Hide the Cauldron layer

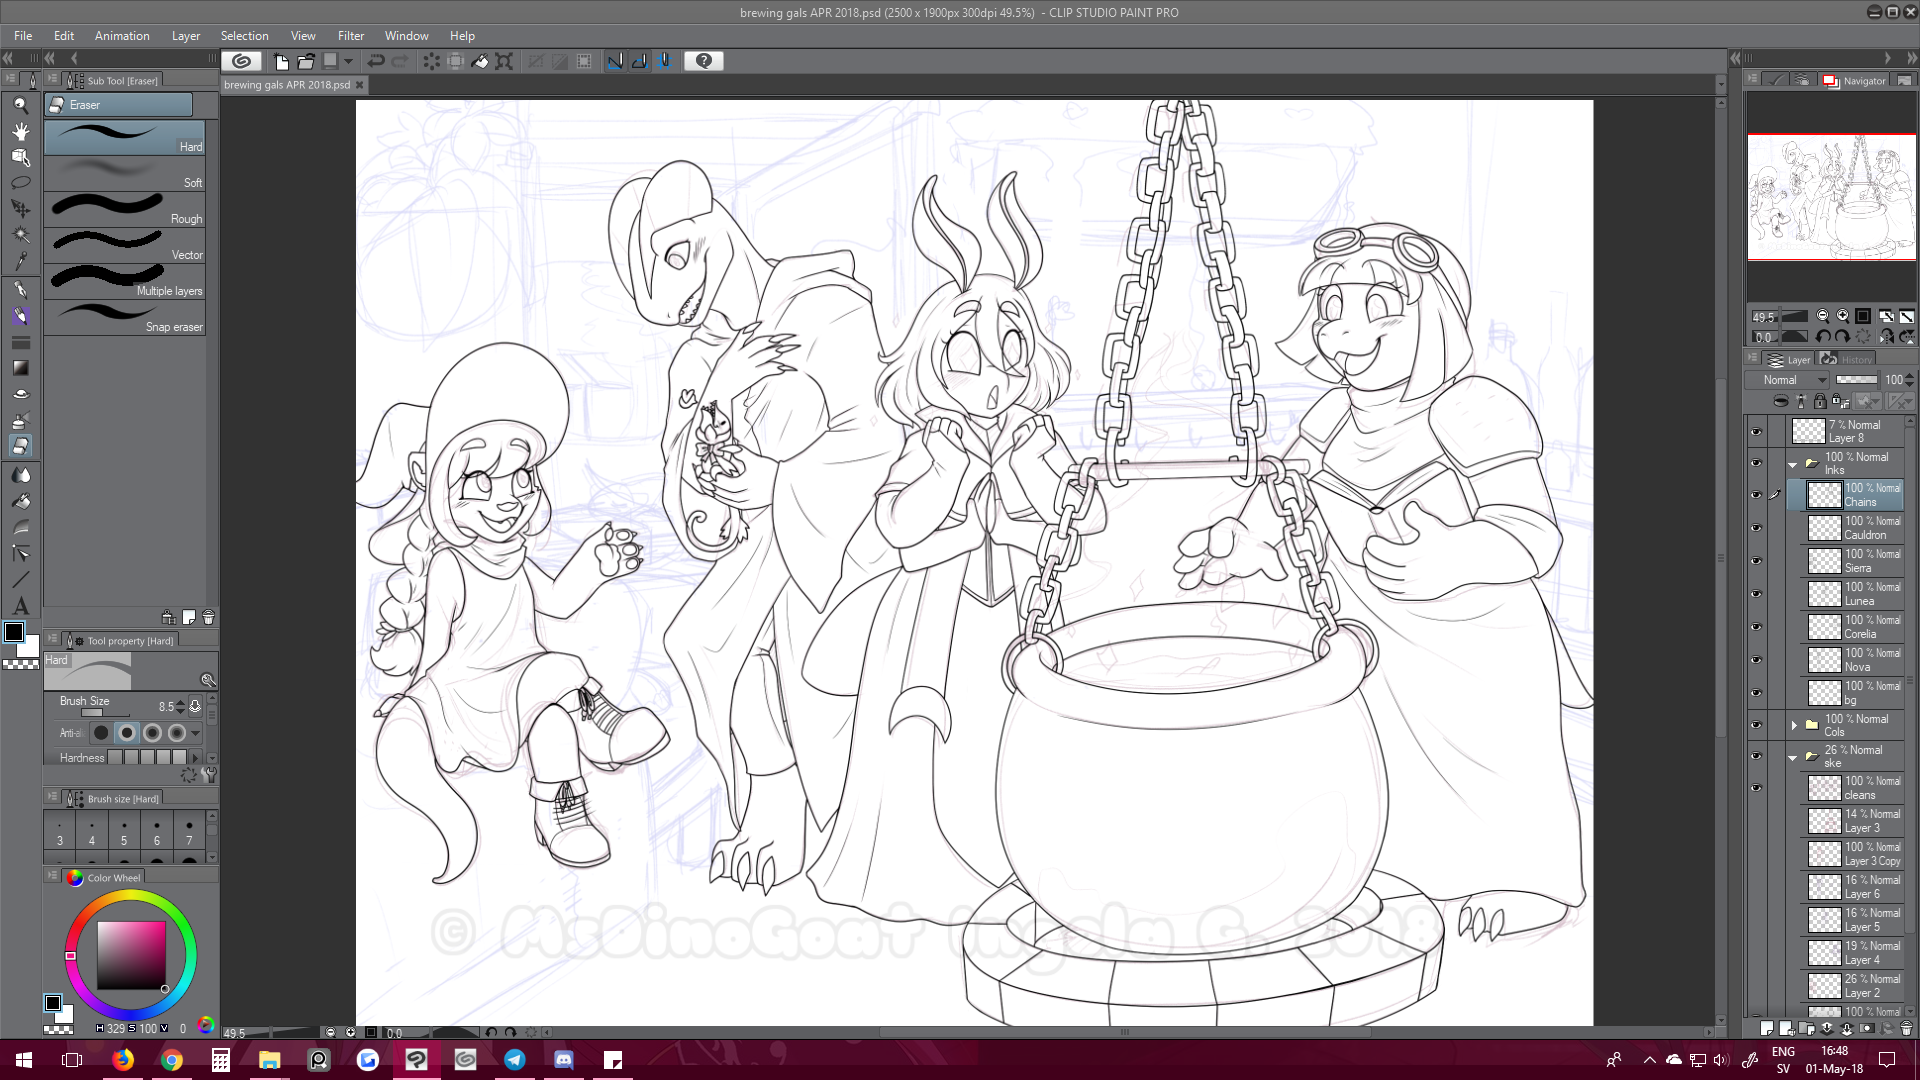click(1756, 528)
